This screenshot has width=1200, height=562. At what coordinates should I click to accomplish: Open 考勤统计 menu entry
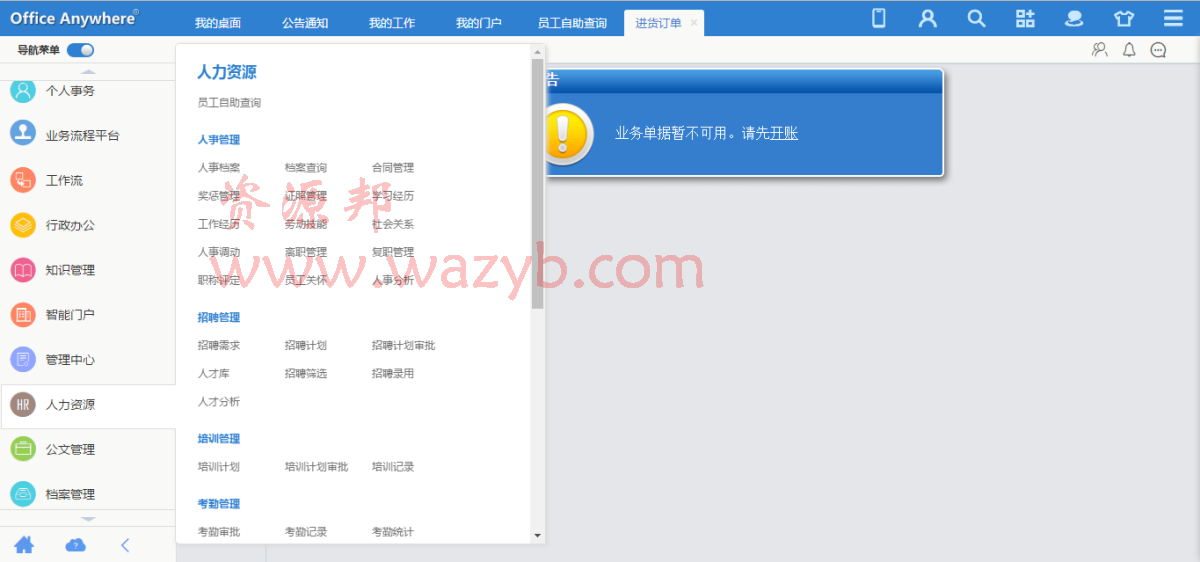pos(393,532)
